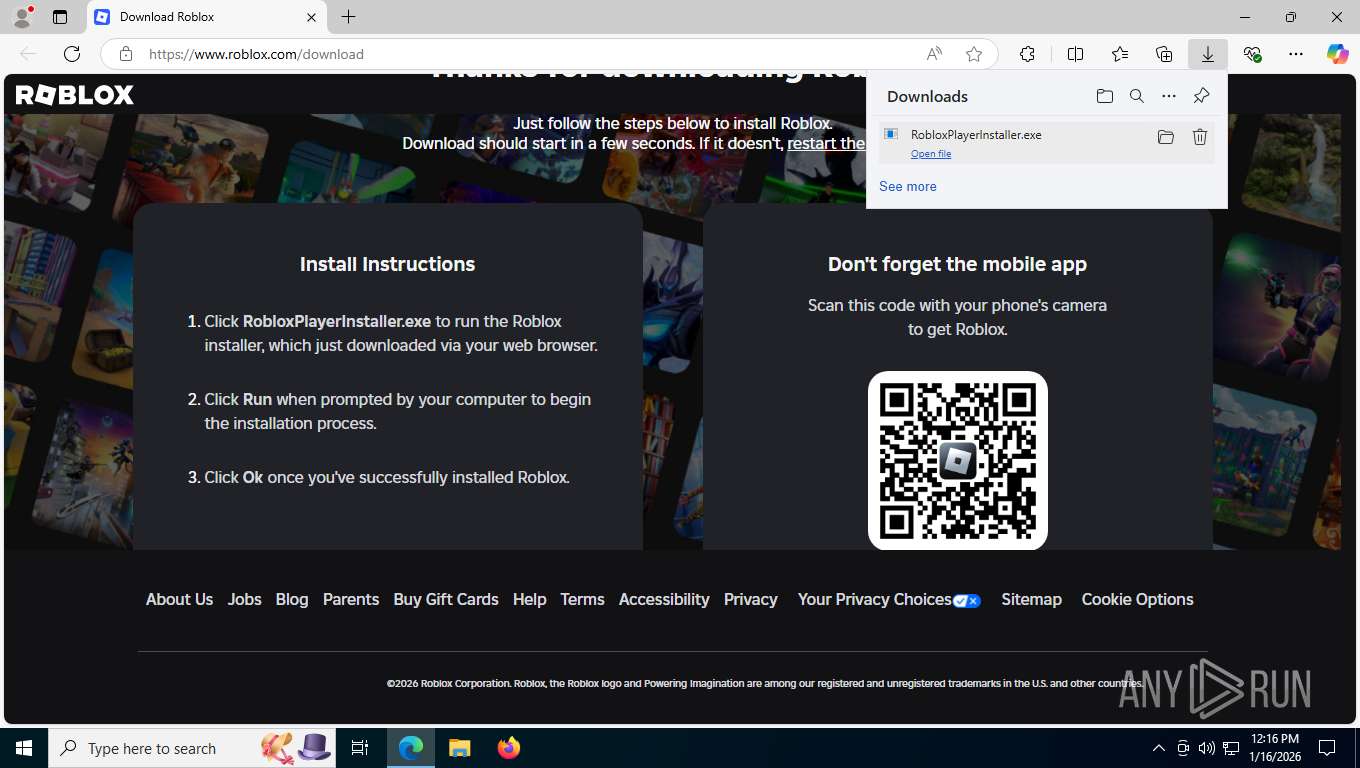Open the Privacy footer link

tap(750, 599)
